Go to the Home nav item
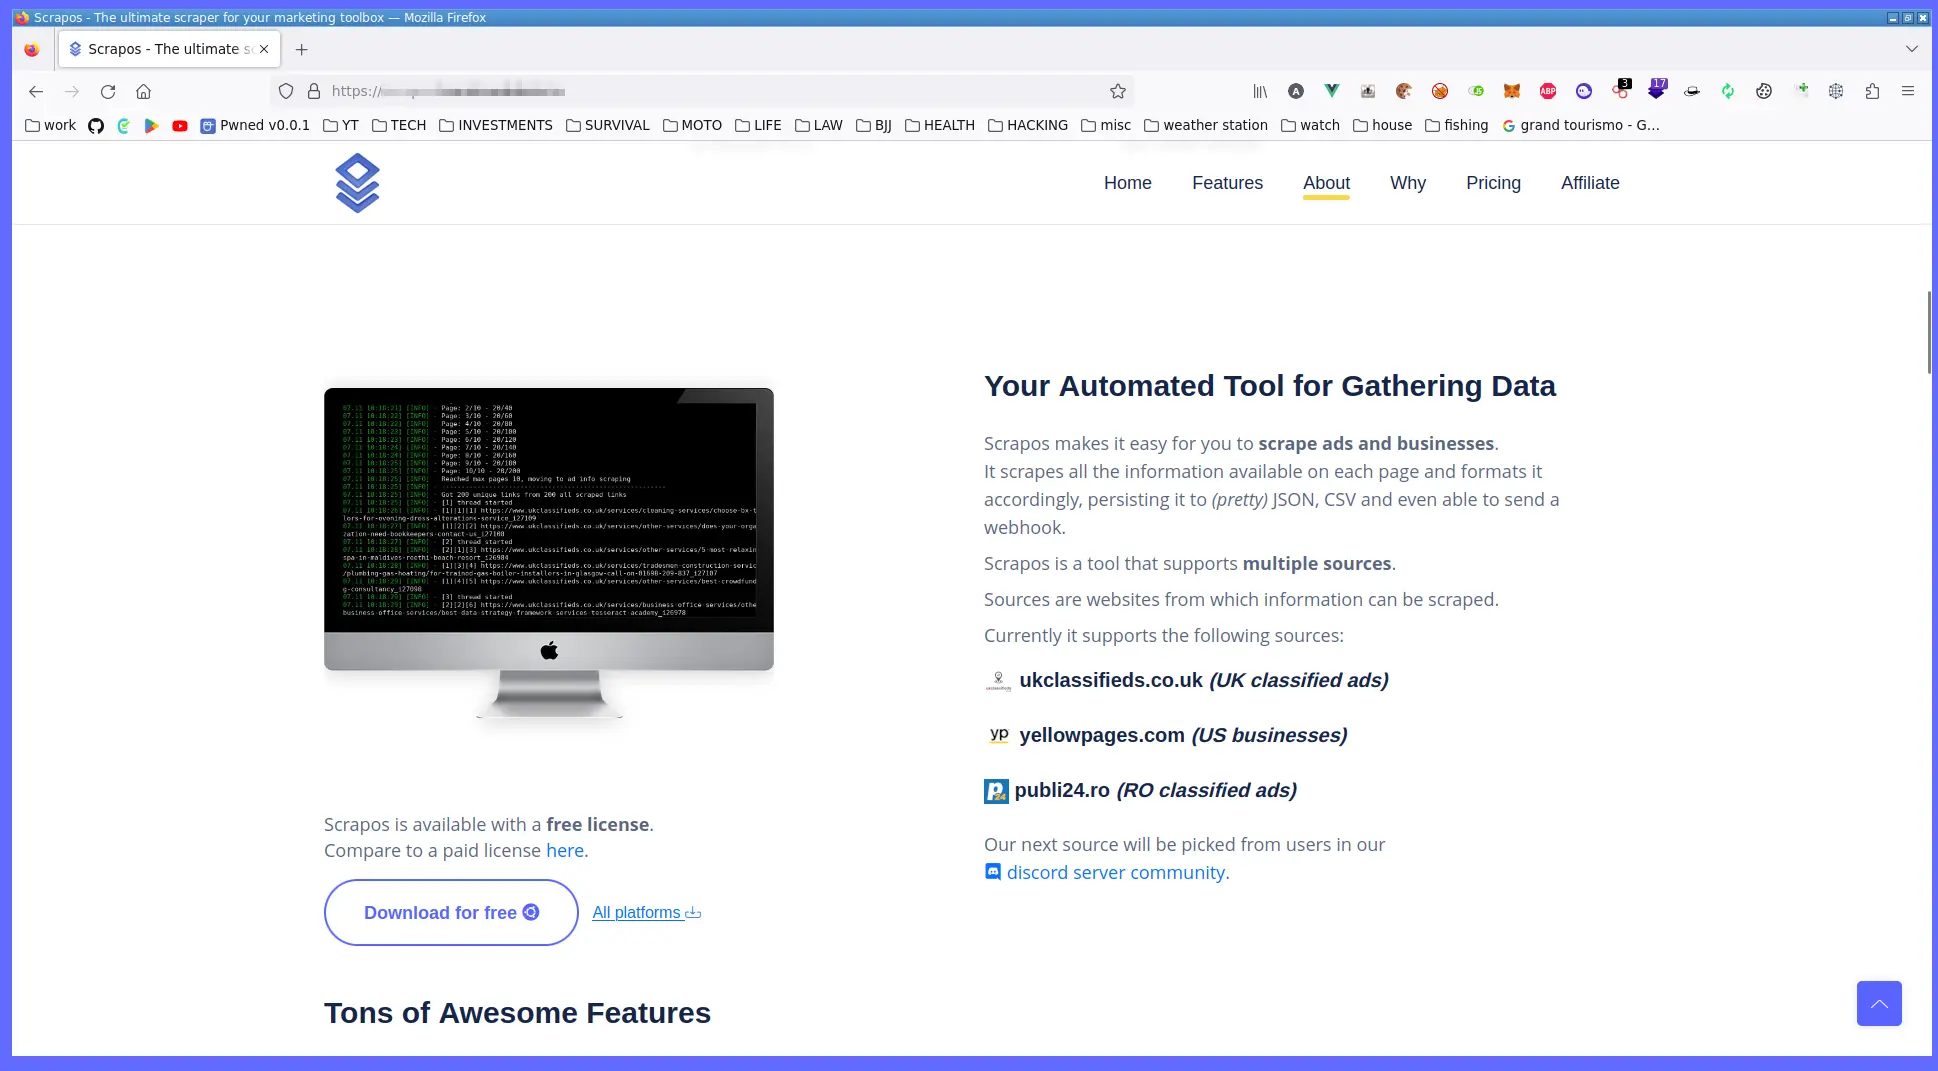The width and height of the screenshot is (1938, 1071). pos(1128,183)
